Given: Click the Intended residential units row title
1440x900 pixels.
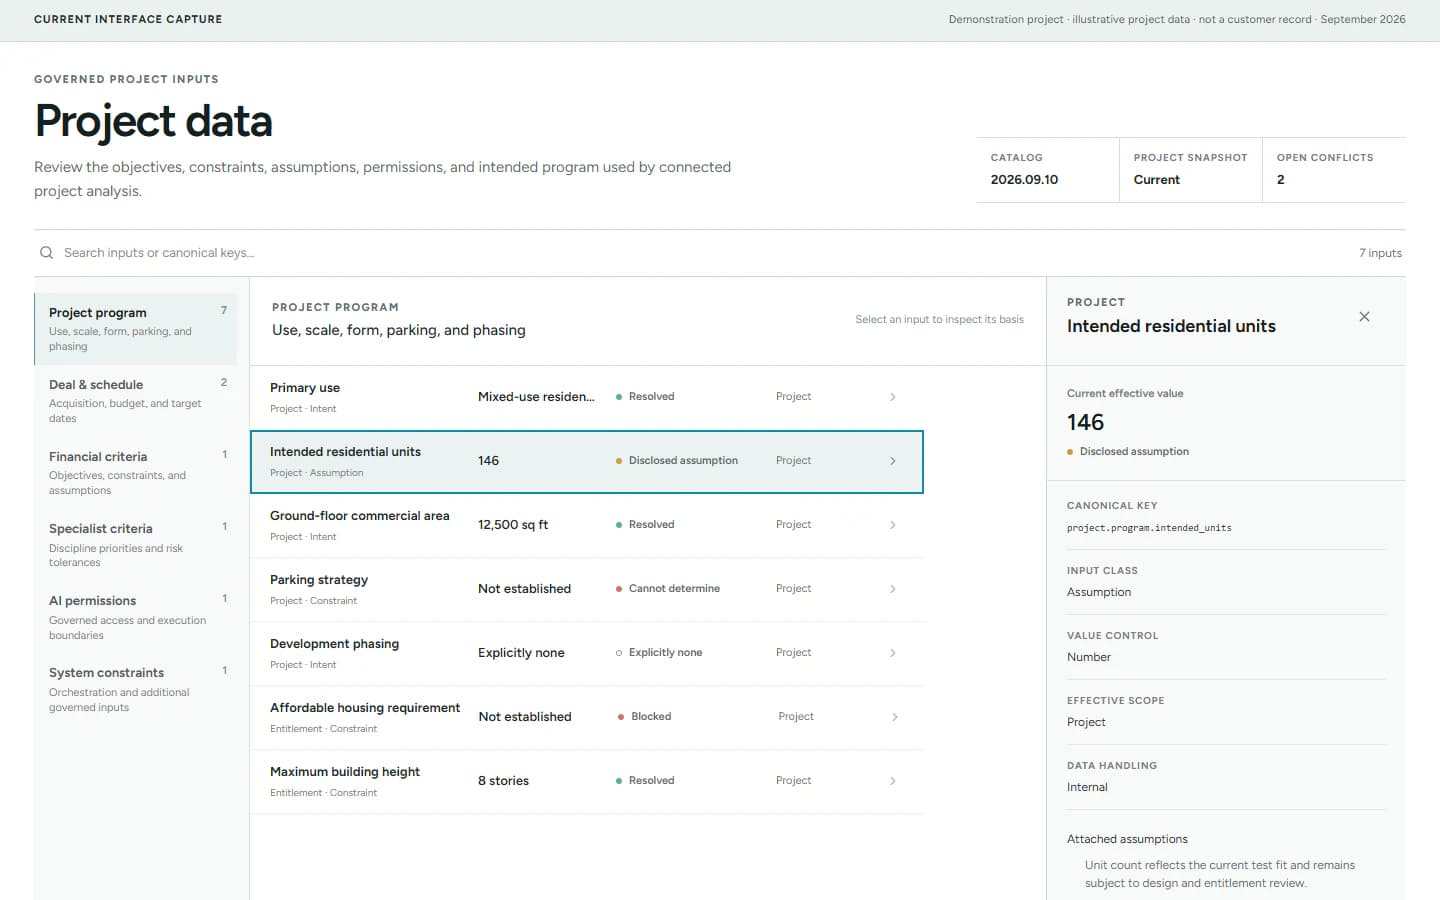Looking at the screenshot, I should pos(345,452).
